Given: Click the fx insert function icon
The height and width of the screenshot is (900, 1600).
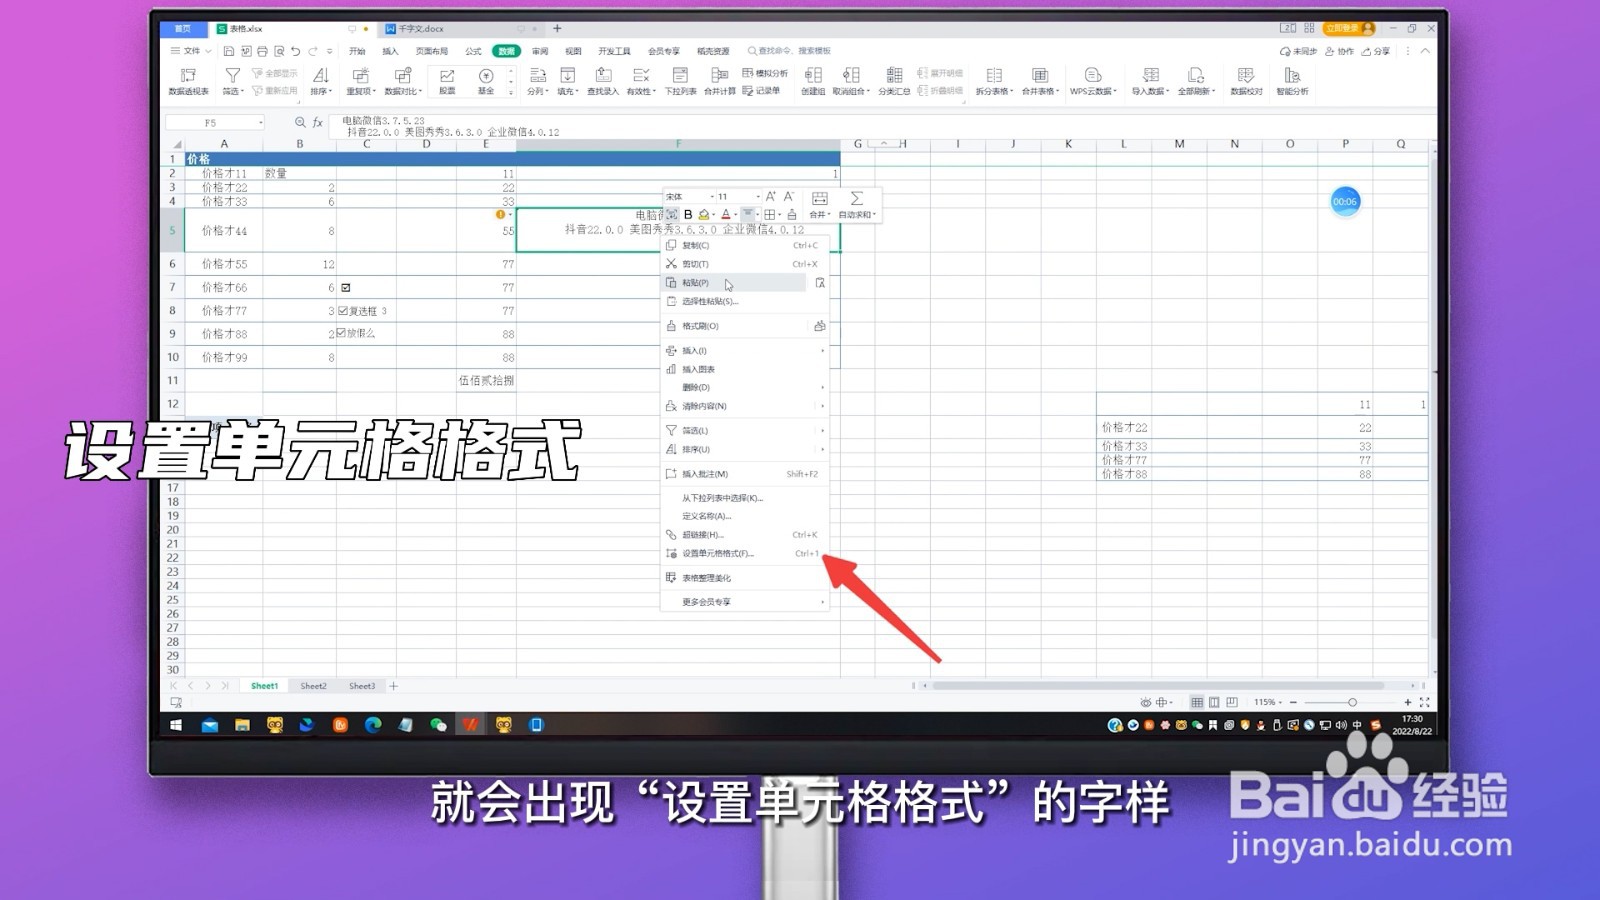Looking at the screenshot, I should coord(318,123).
